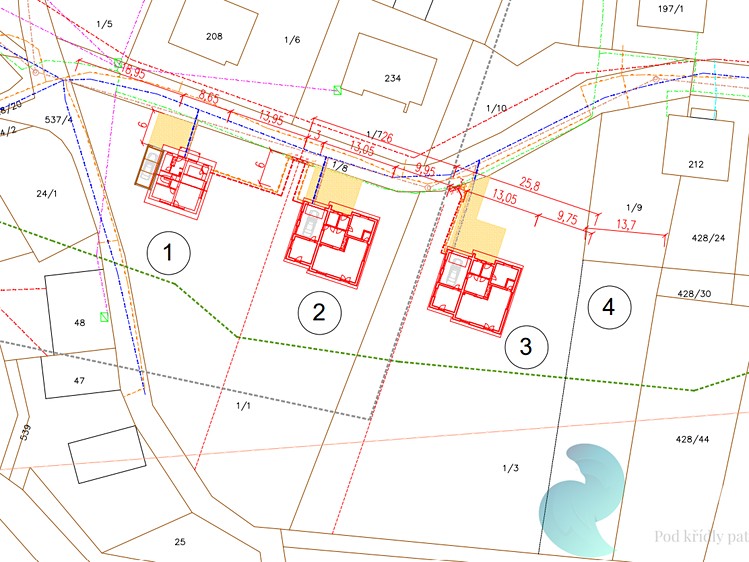Click the house floor plan on plot 3
This screenshot has width=749, height=562.
click(x=475, y=292)
